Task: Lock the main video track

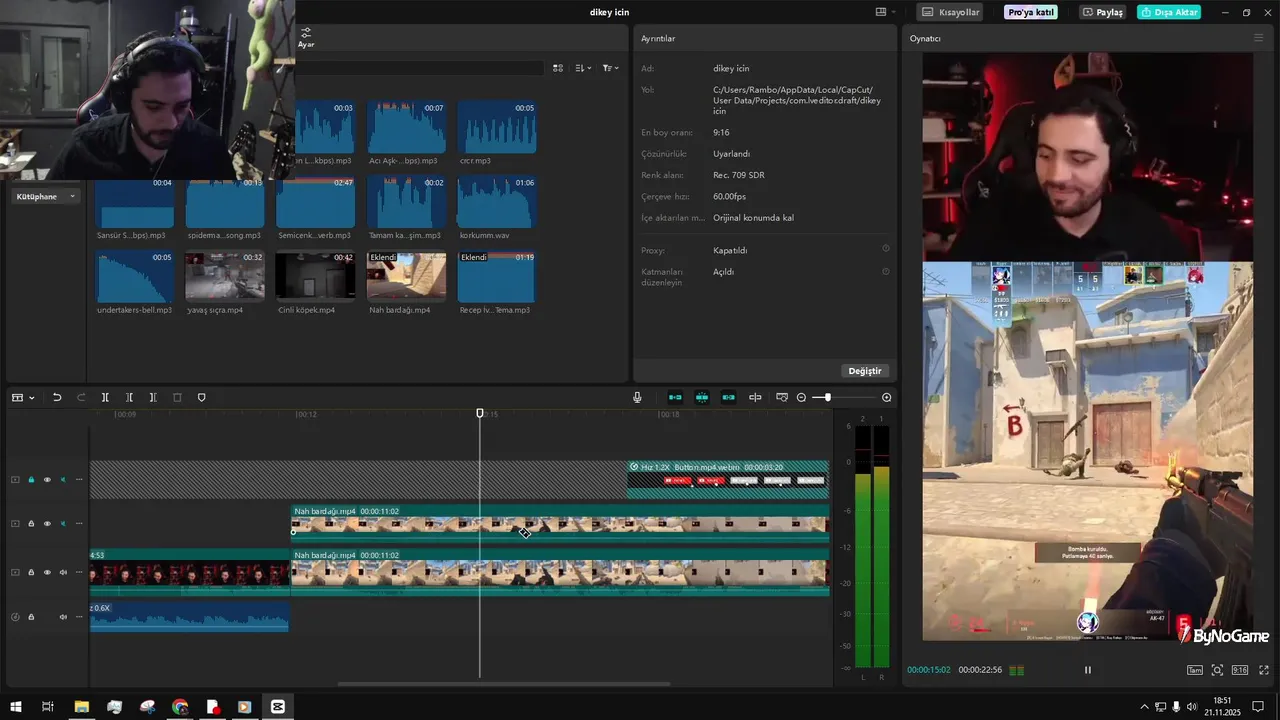Action: pos(31,572)
